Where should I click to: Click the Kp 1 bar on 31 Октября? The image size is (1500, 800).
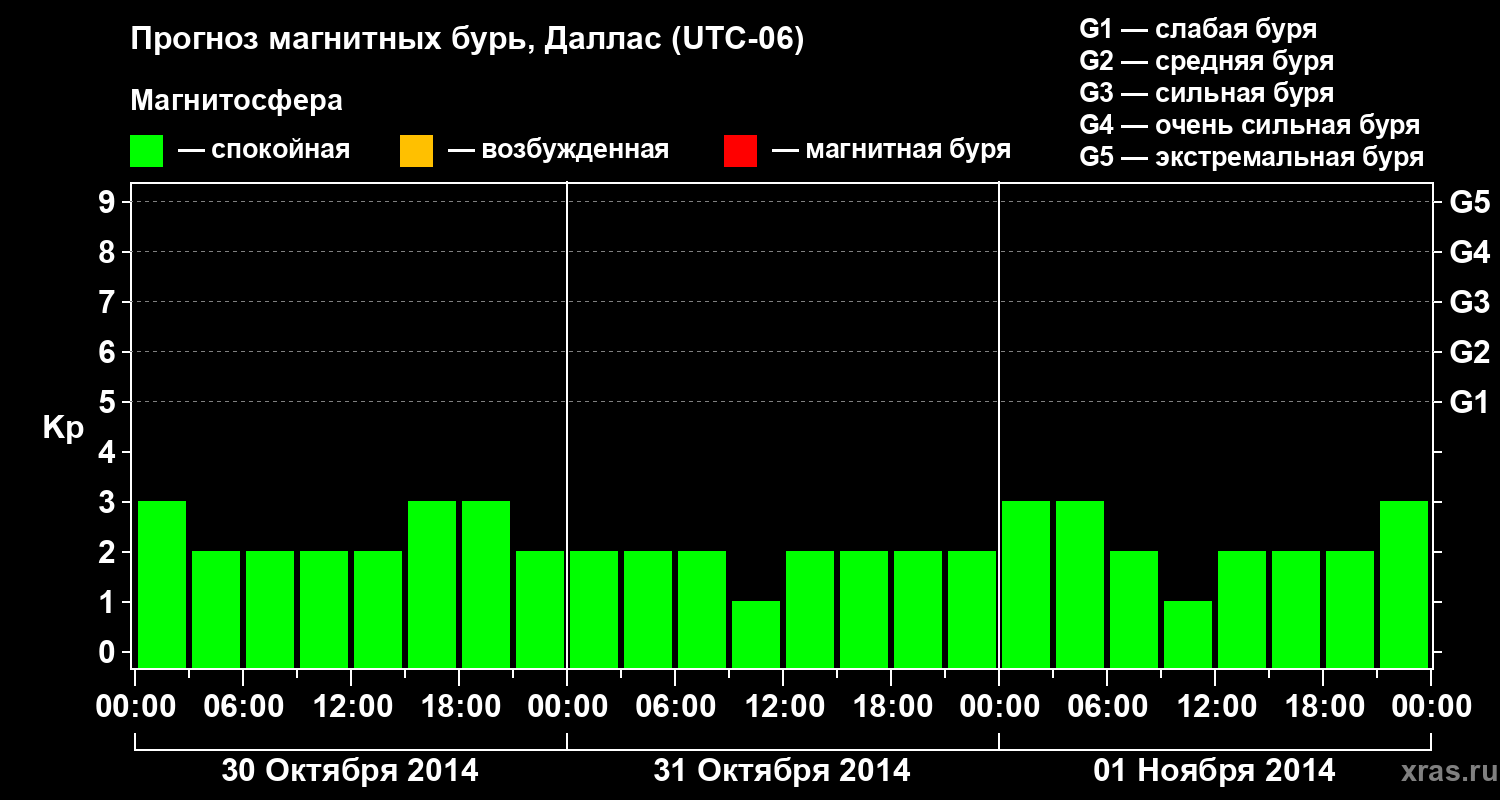tap(756, 634)
